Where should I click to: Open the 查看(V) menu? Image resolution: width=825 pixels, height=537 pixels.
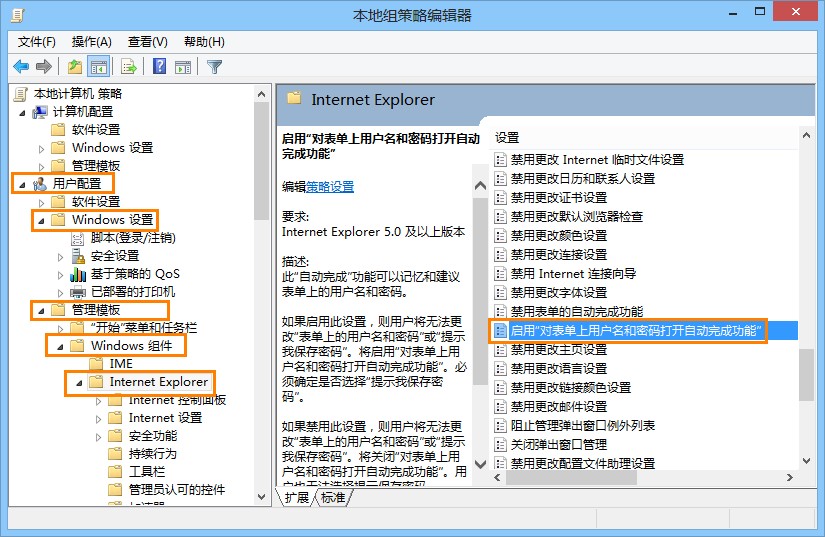click(x=147, y=42)
